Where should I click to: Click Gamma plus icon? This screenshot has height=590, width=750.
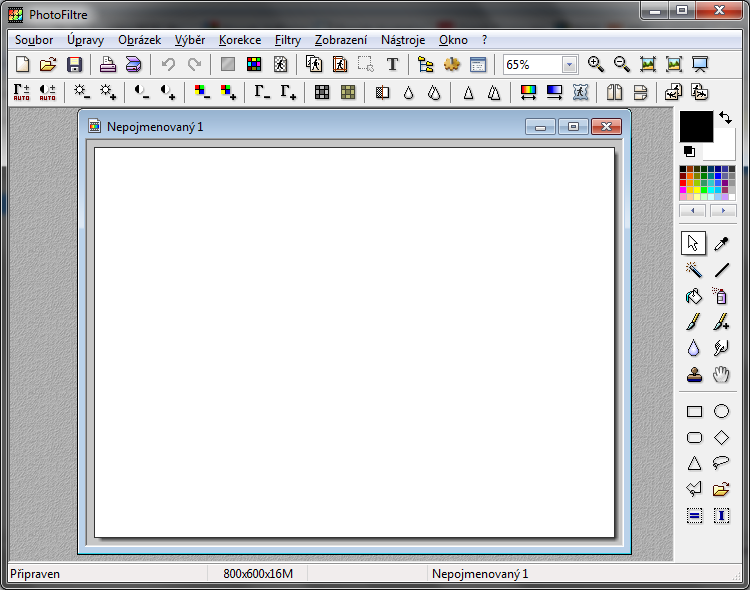click(288, 92)
